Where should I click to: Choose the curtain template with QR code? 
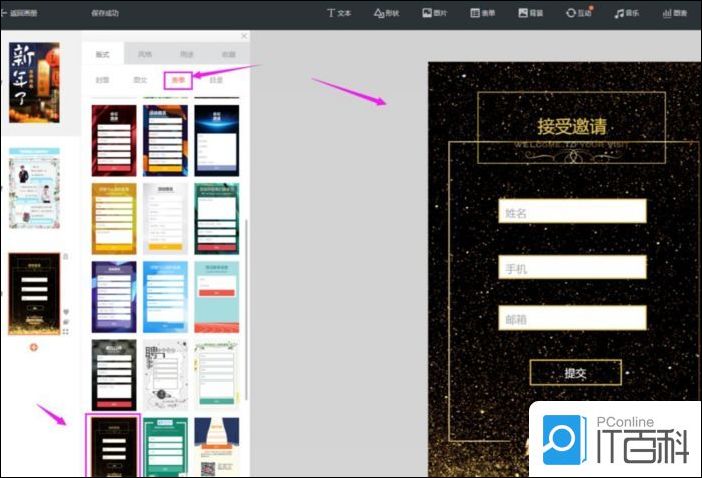click(217, 447)
